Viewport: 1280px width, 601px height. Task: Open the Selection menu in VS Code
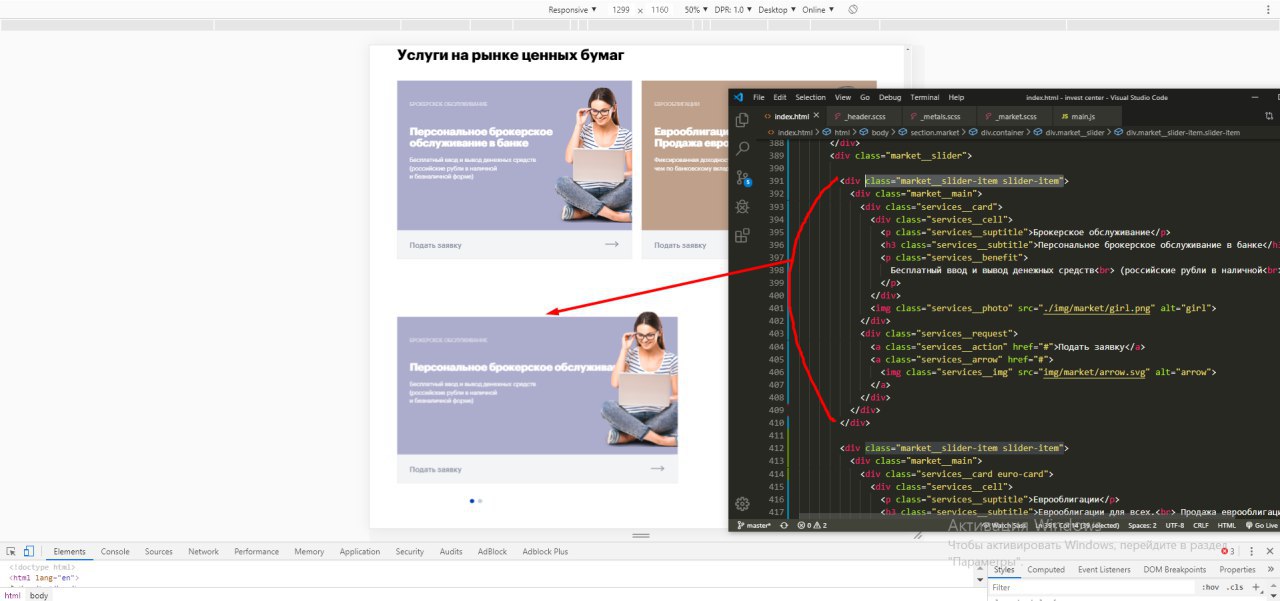pyautogui.click(x=811, y=97)
